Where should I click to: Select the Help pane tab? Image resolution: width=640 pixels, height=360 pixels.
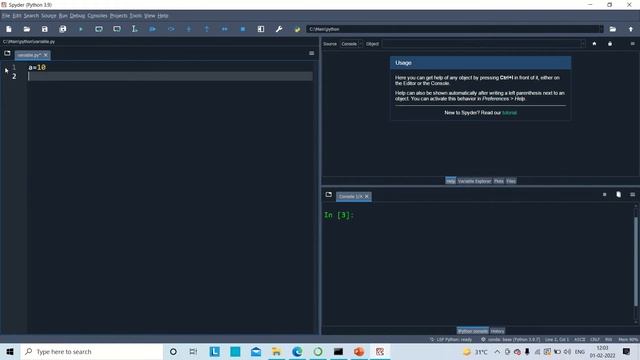(x=450, y=181)
